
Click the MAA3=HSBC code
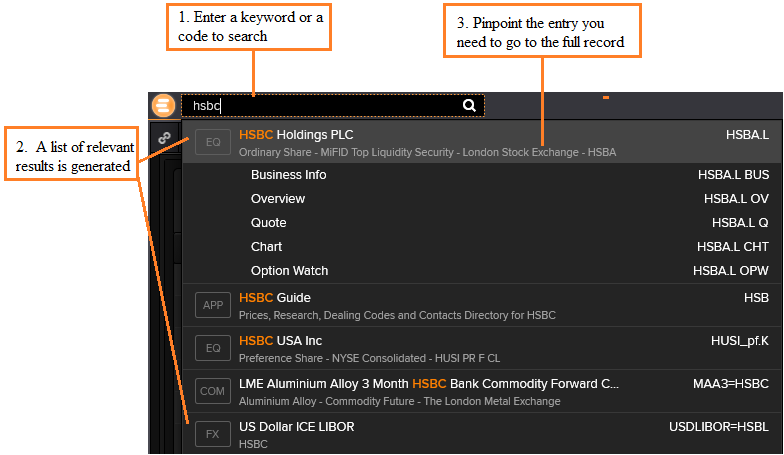tap(731, 384)
